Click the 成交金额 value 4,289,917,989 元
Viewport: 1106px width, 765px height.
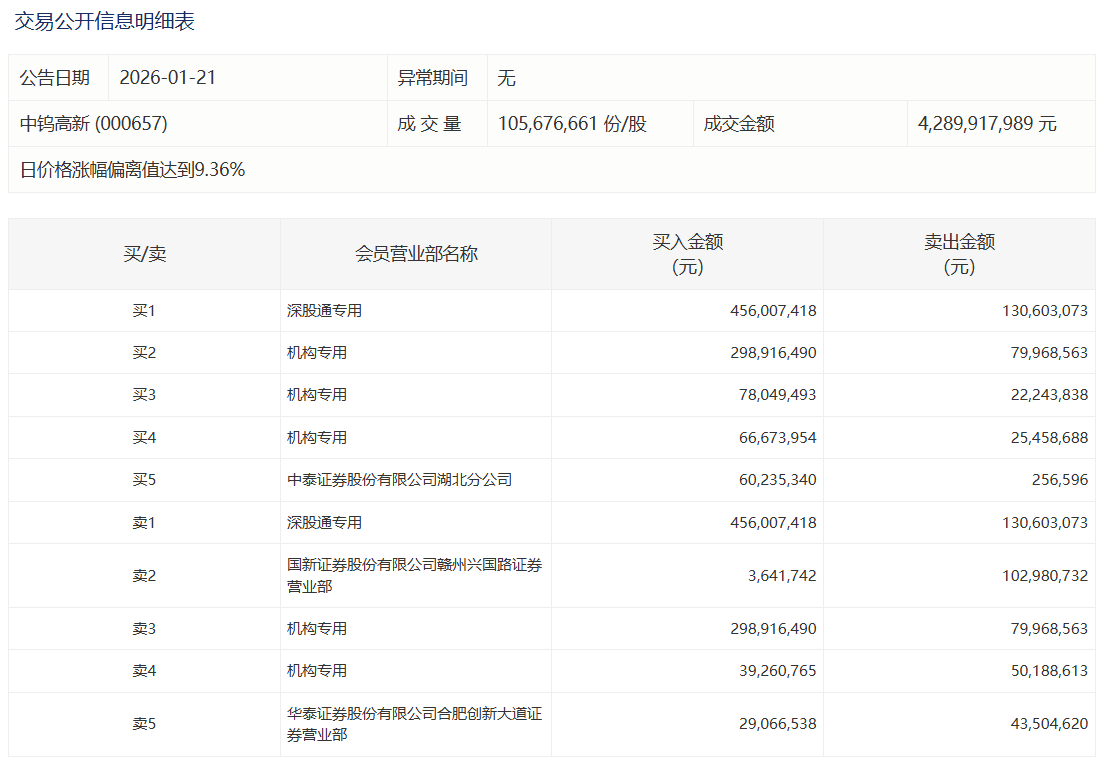tap(987, 124)
